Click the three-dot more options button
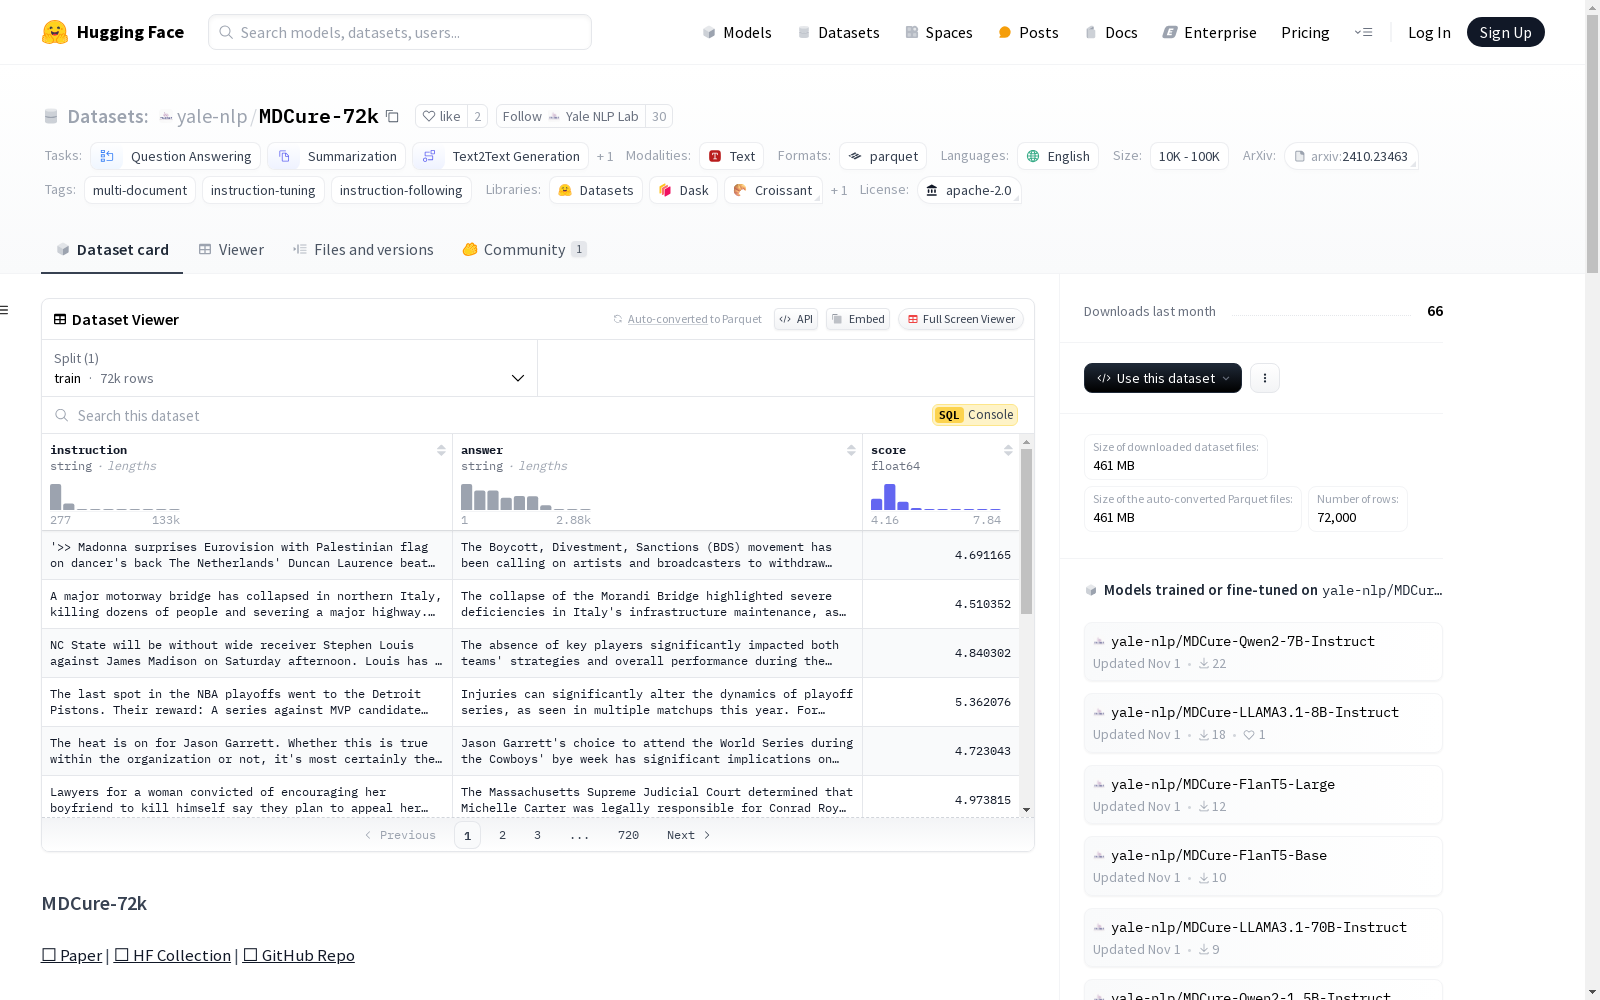This screenshot has width=1600, height=1000. pos(1265,378)
